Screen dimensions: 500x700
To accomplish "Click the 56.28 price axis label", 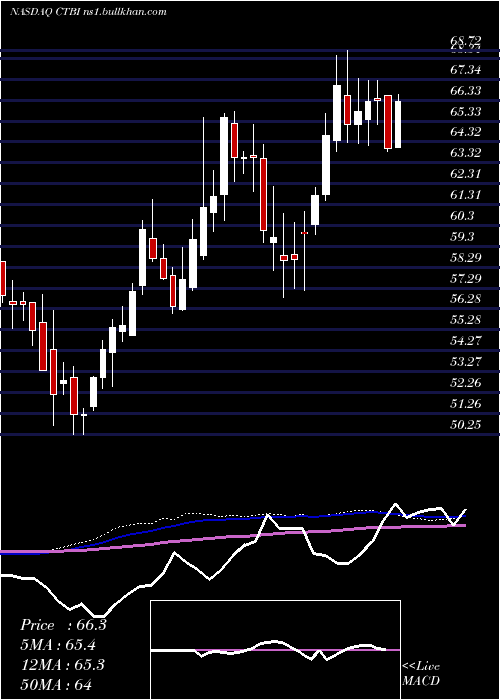I will [466, 299].
